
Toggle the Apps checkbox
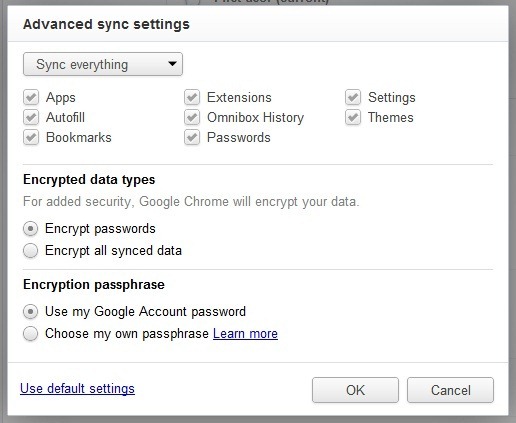(x=31, y=97)
